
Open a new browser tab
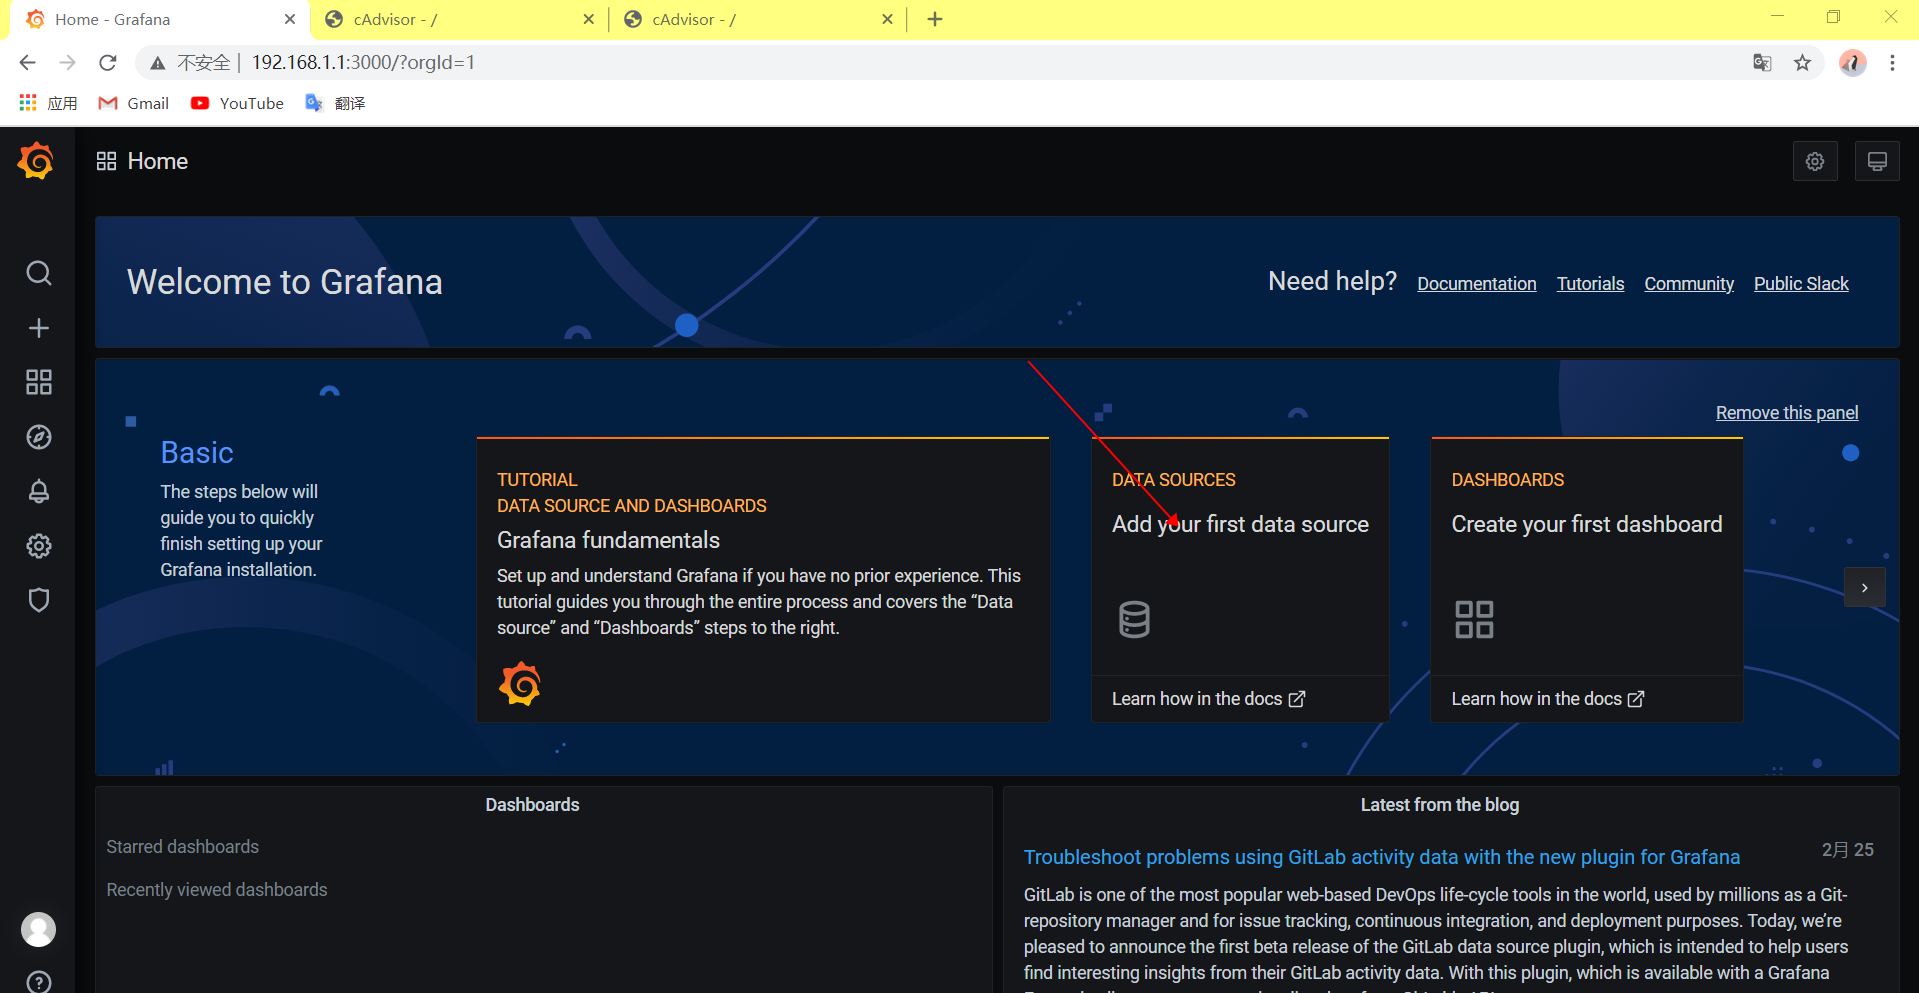935,19
